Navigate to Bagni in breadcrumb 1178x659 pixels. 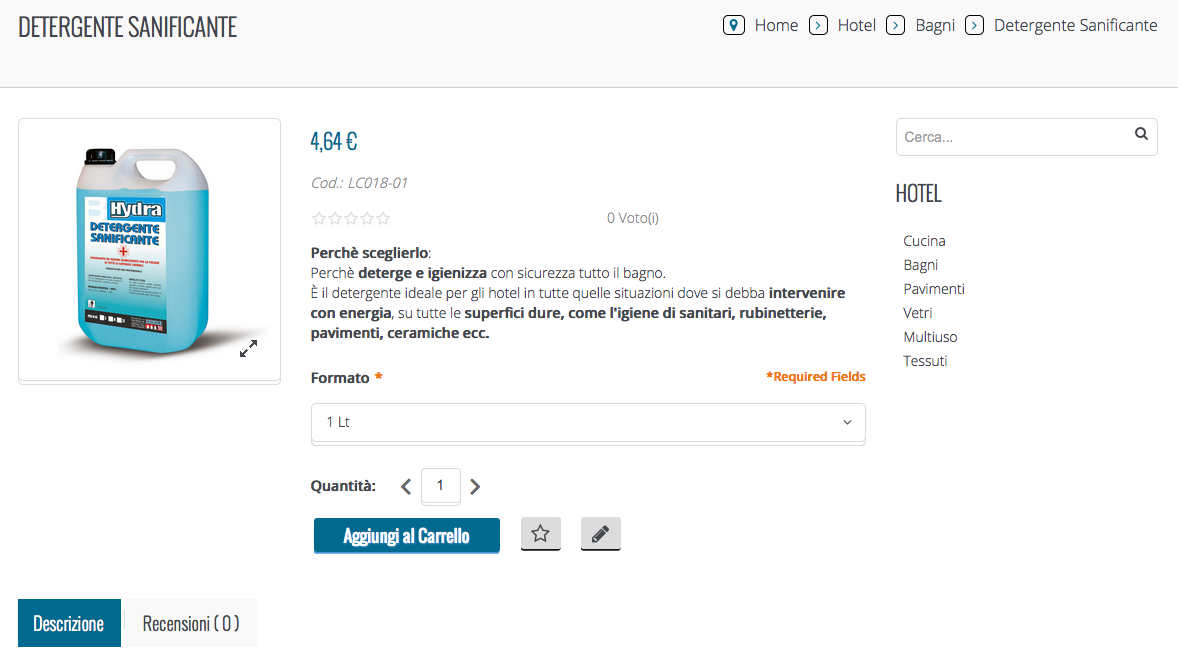[x=935, y=25]
